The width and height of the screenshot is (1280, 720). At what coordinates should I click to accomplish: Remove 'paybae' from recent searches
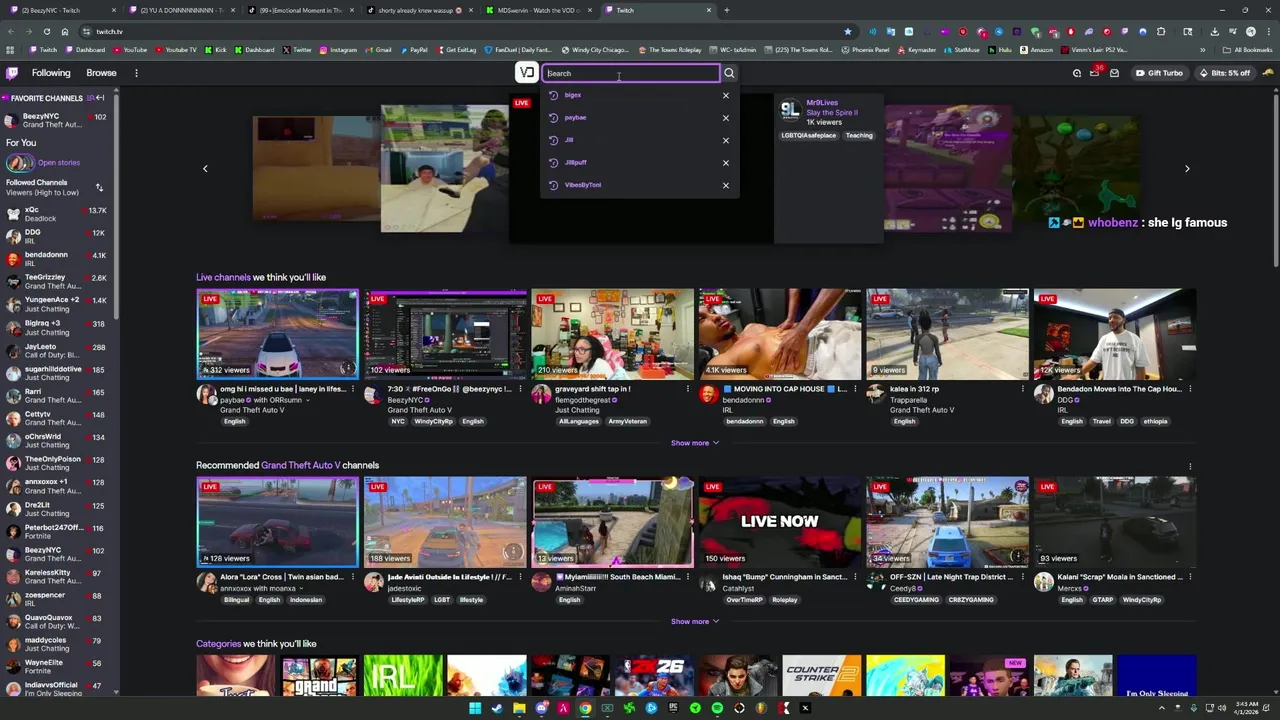click(726, 118)
